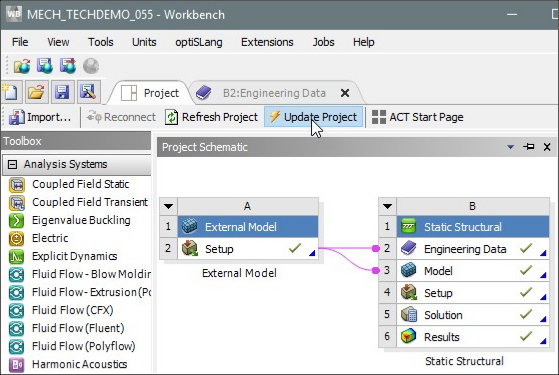Open the View menu
Screen dimensions: 559x375
(58, 42)
